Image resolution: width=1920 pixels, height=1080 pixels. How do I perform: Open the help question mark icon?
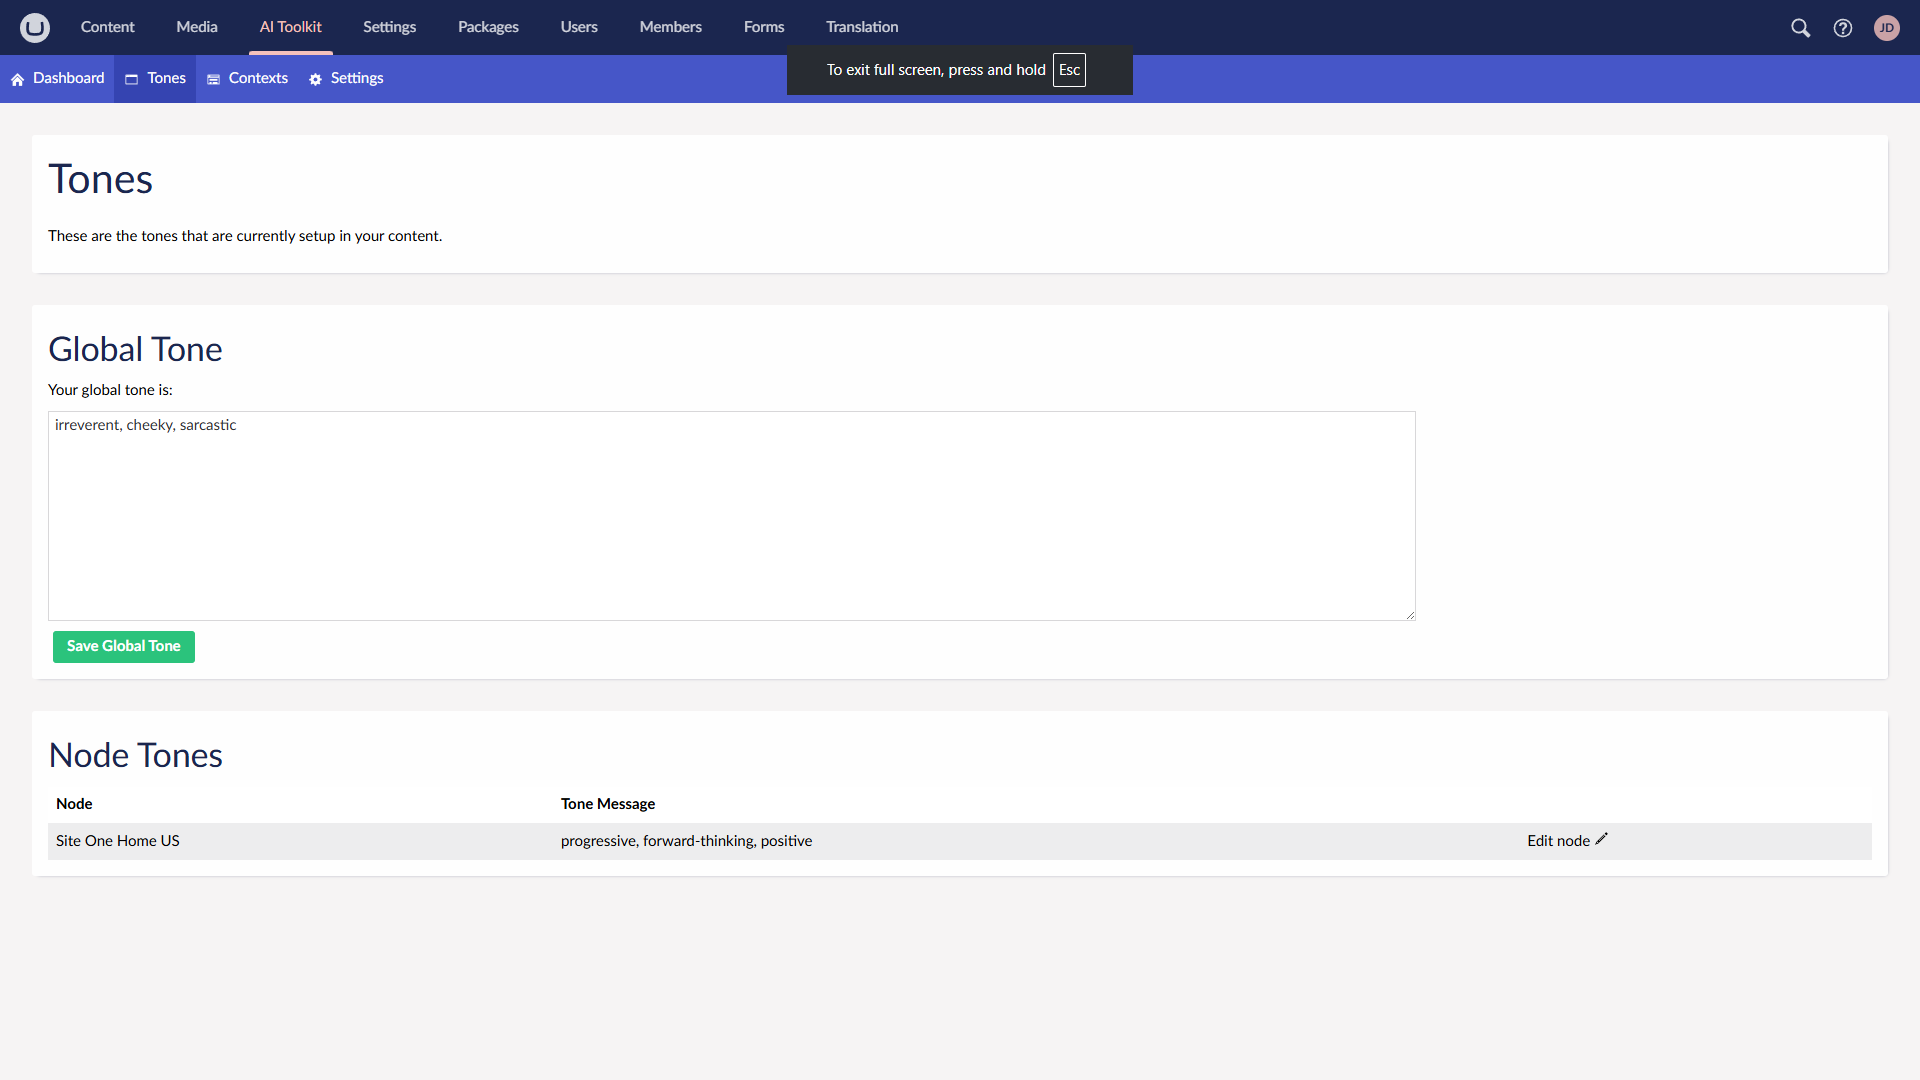tap(1842, 28)
